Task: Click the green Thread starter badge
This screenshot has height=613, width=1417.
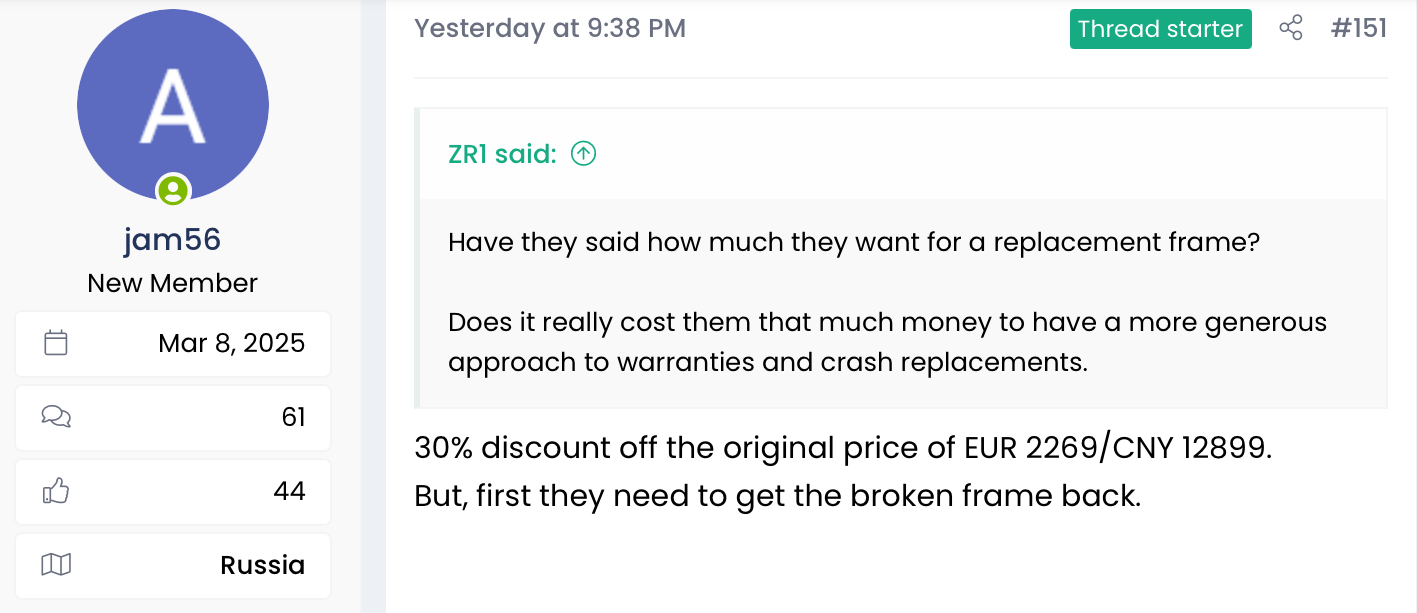Action: click(x=1160, y=29)
